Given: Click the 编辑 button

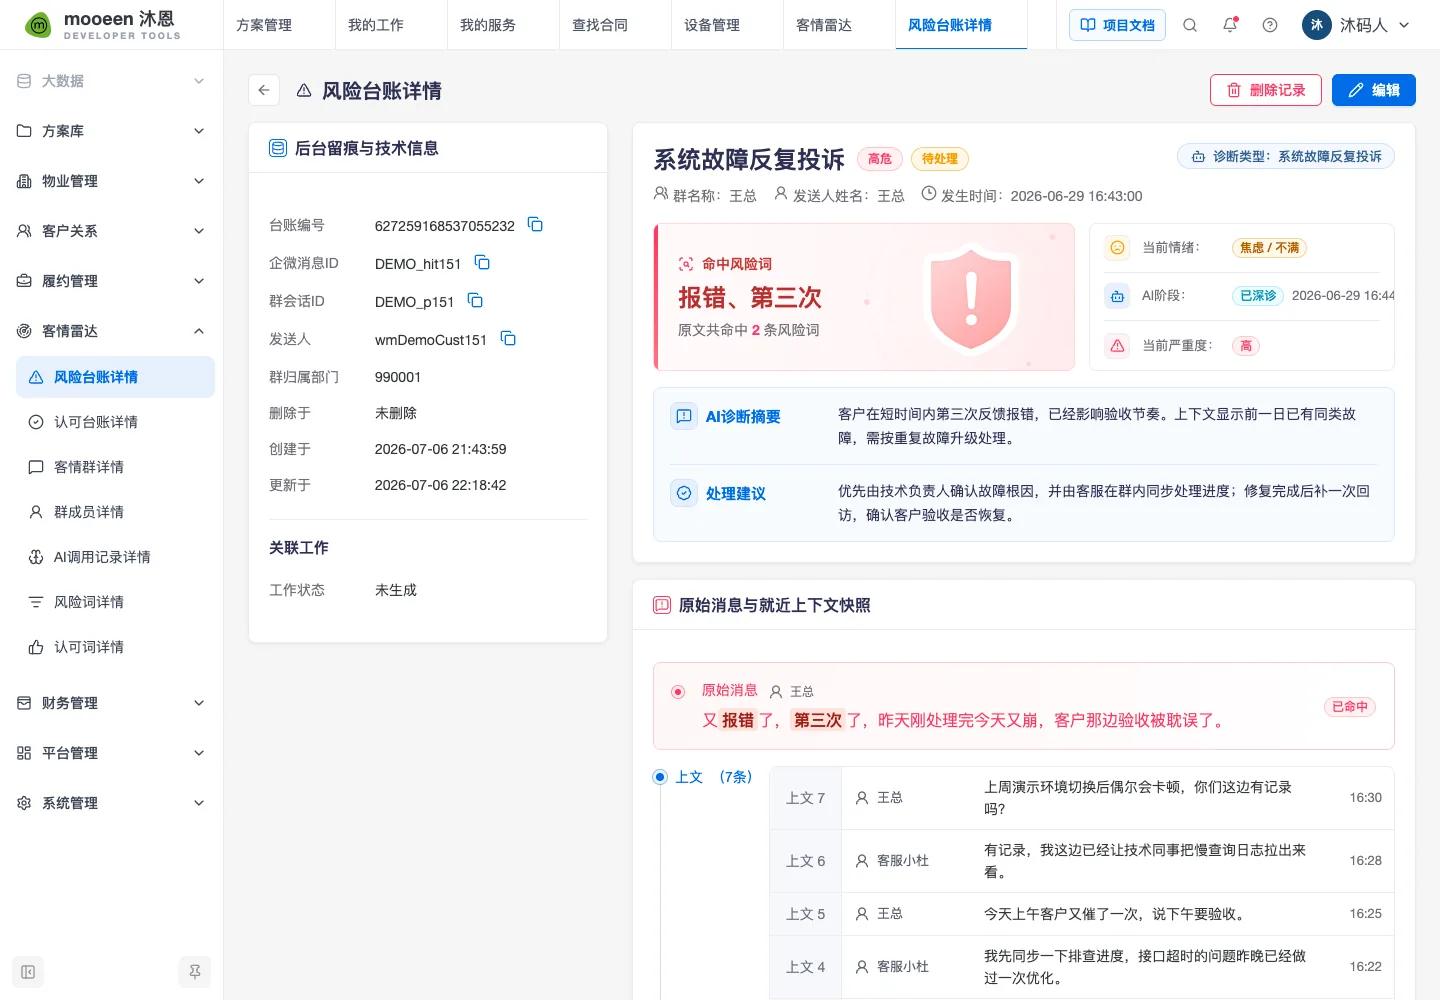Looking at the screenshot, I should tap(1374, 90).
